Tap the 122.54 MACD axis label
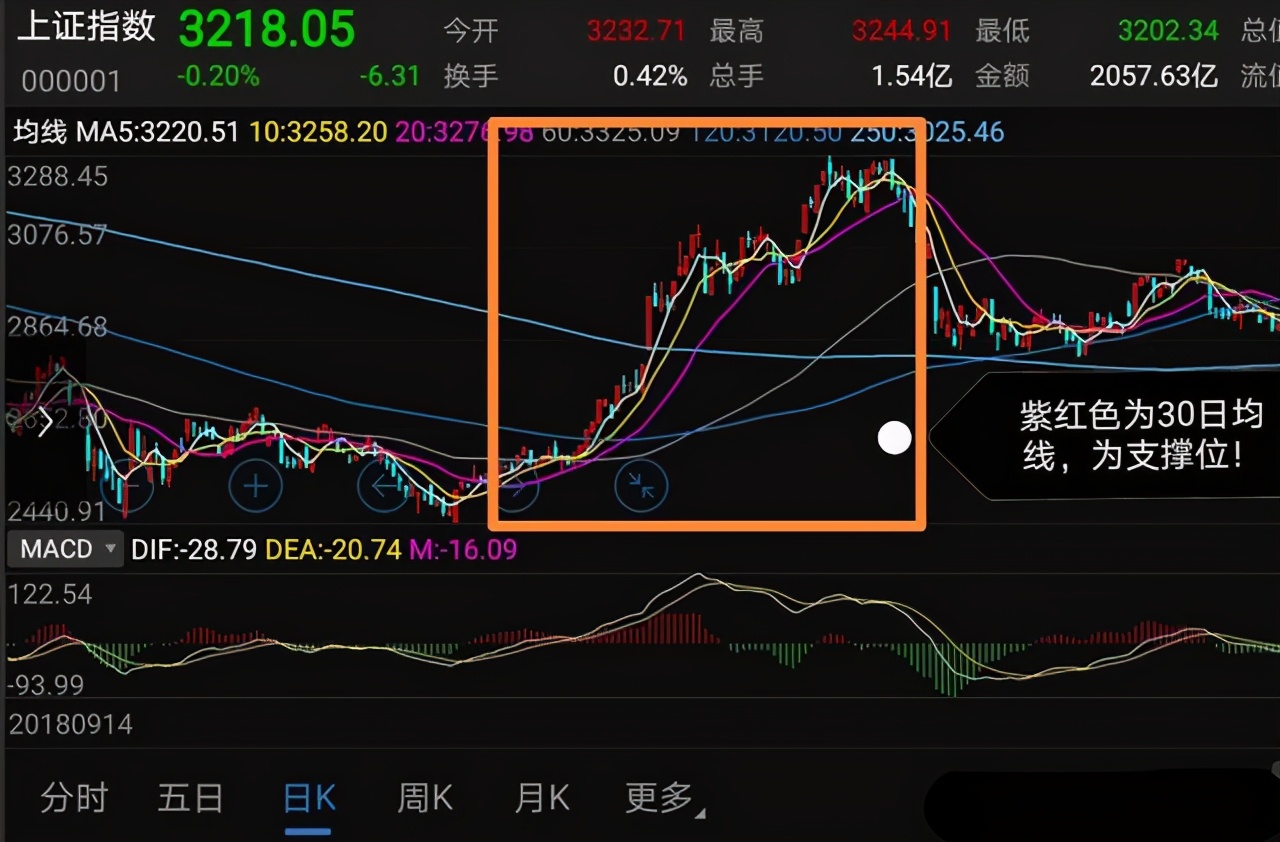Screen dimensions: 1280x842 click(x=50, y=594)
